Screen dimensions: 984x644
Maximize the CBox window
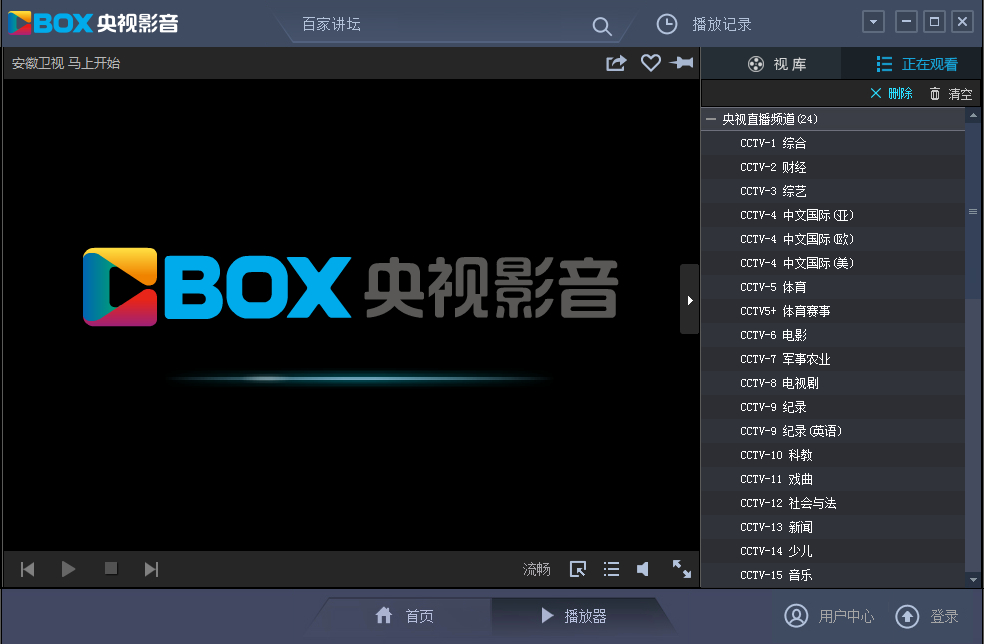(x=934, y=22)
